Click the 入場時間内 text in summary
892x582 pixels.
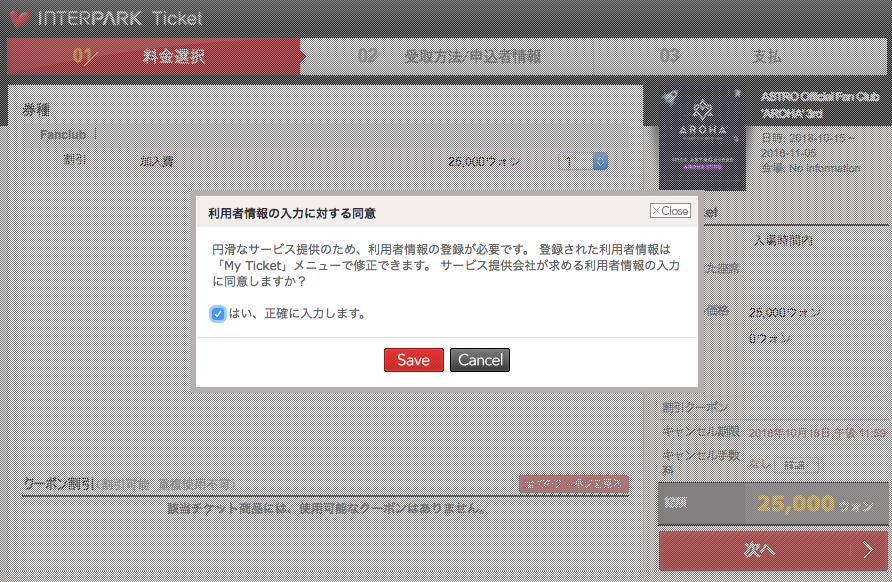[x=783, y=241]
